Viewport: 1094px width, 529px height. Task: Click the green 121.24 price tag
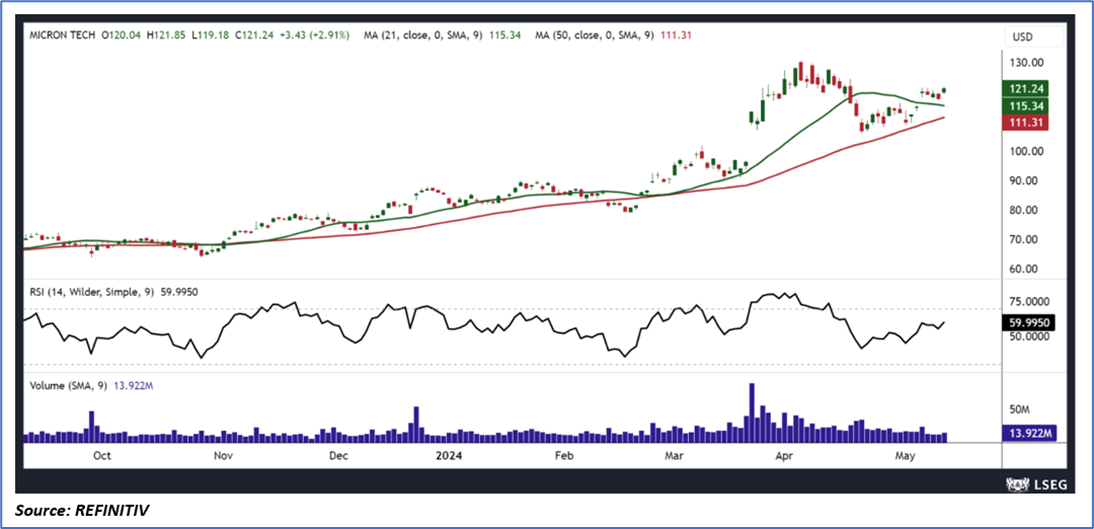pos(1025,89)
